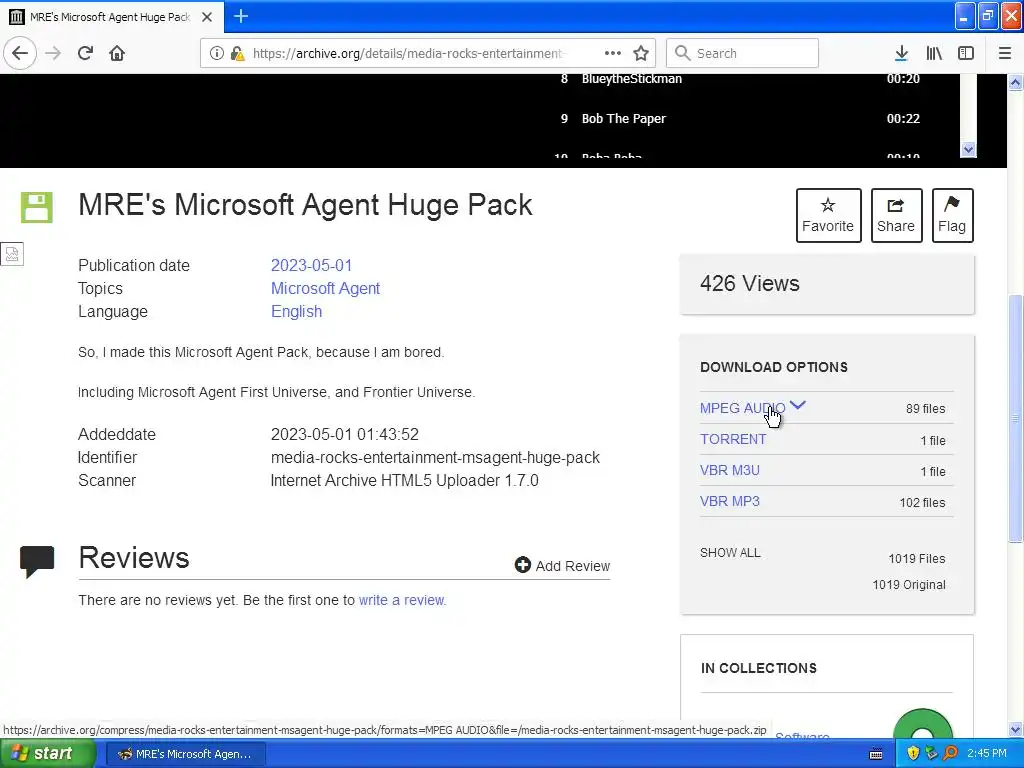Select the MRE's Microsoft Agen taskbar button
The height and width of the screenshot is (768, 1024).
(x=185, y=754)
